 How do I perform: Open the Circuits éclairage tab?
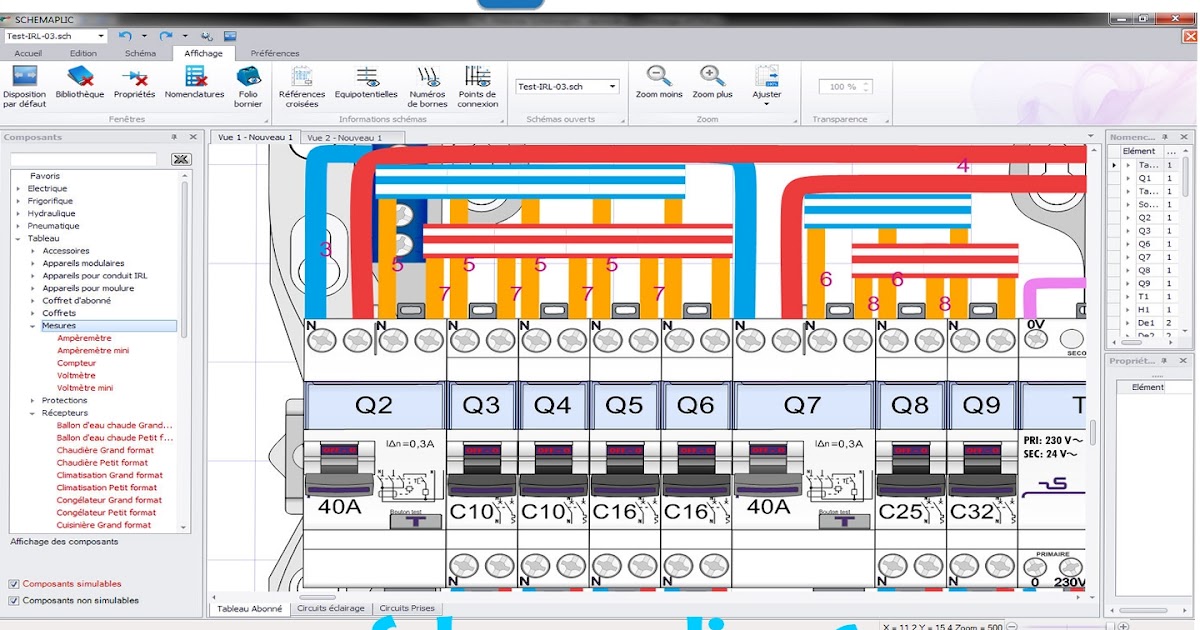click(x=331, y=608)
